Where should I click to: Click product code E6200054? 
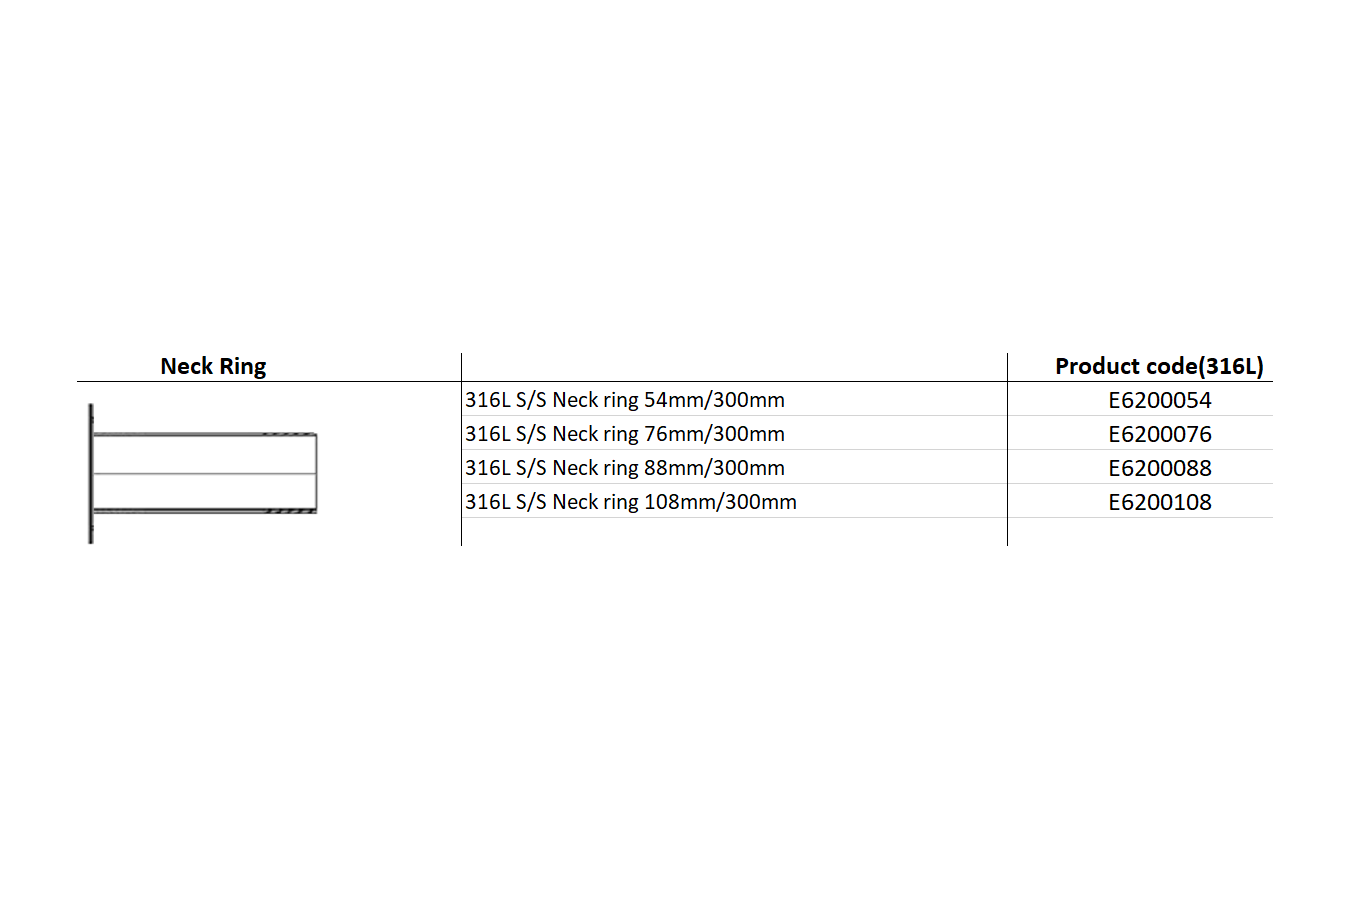tap(1159, 400)
